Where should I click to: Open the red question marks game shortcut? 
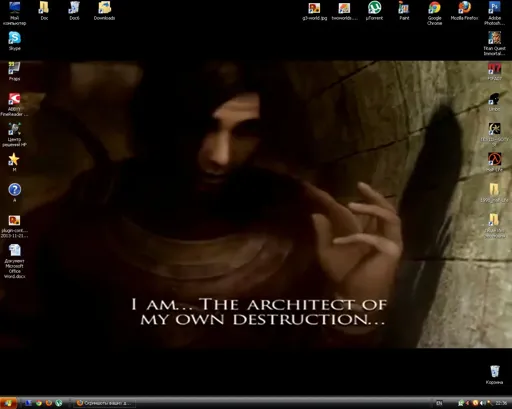494,71
